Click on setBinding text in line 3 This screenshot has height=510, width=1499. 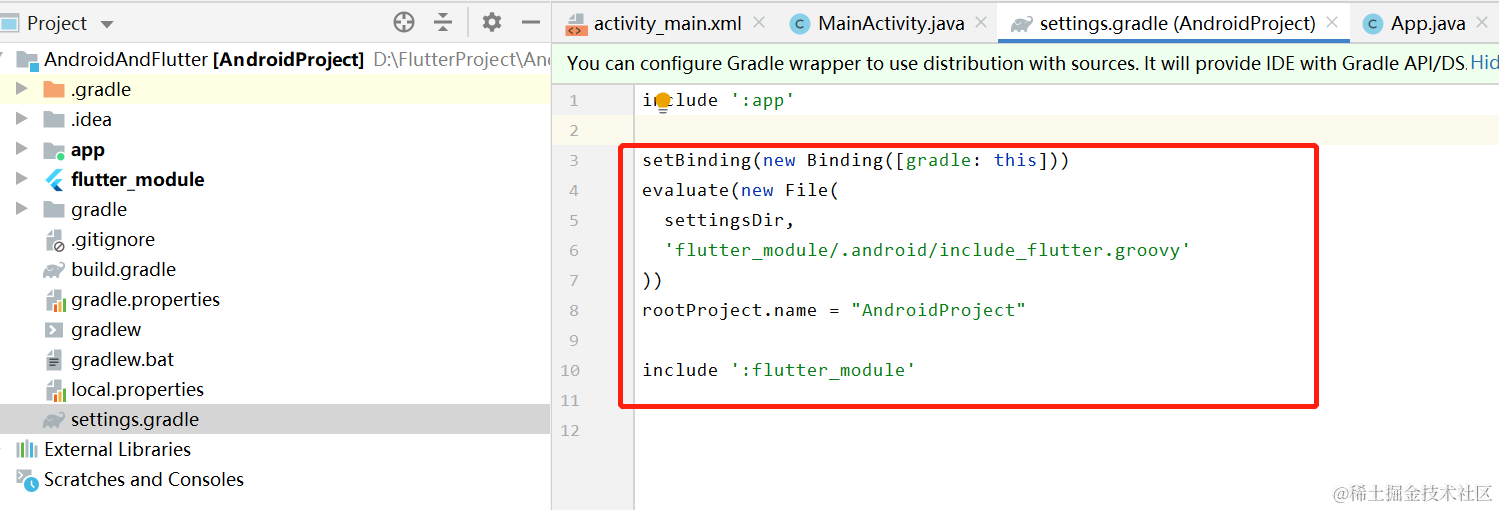point(696,160)
